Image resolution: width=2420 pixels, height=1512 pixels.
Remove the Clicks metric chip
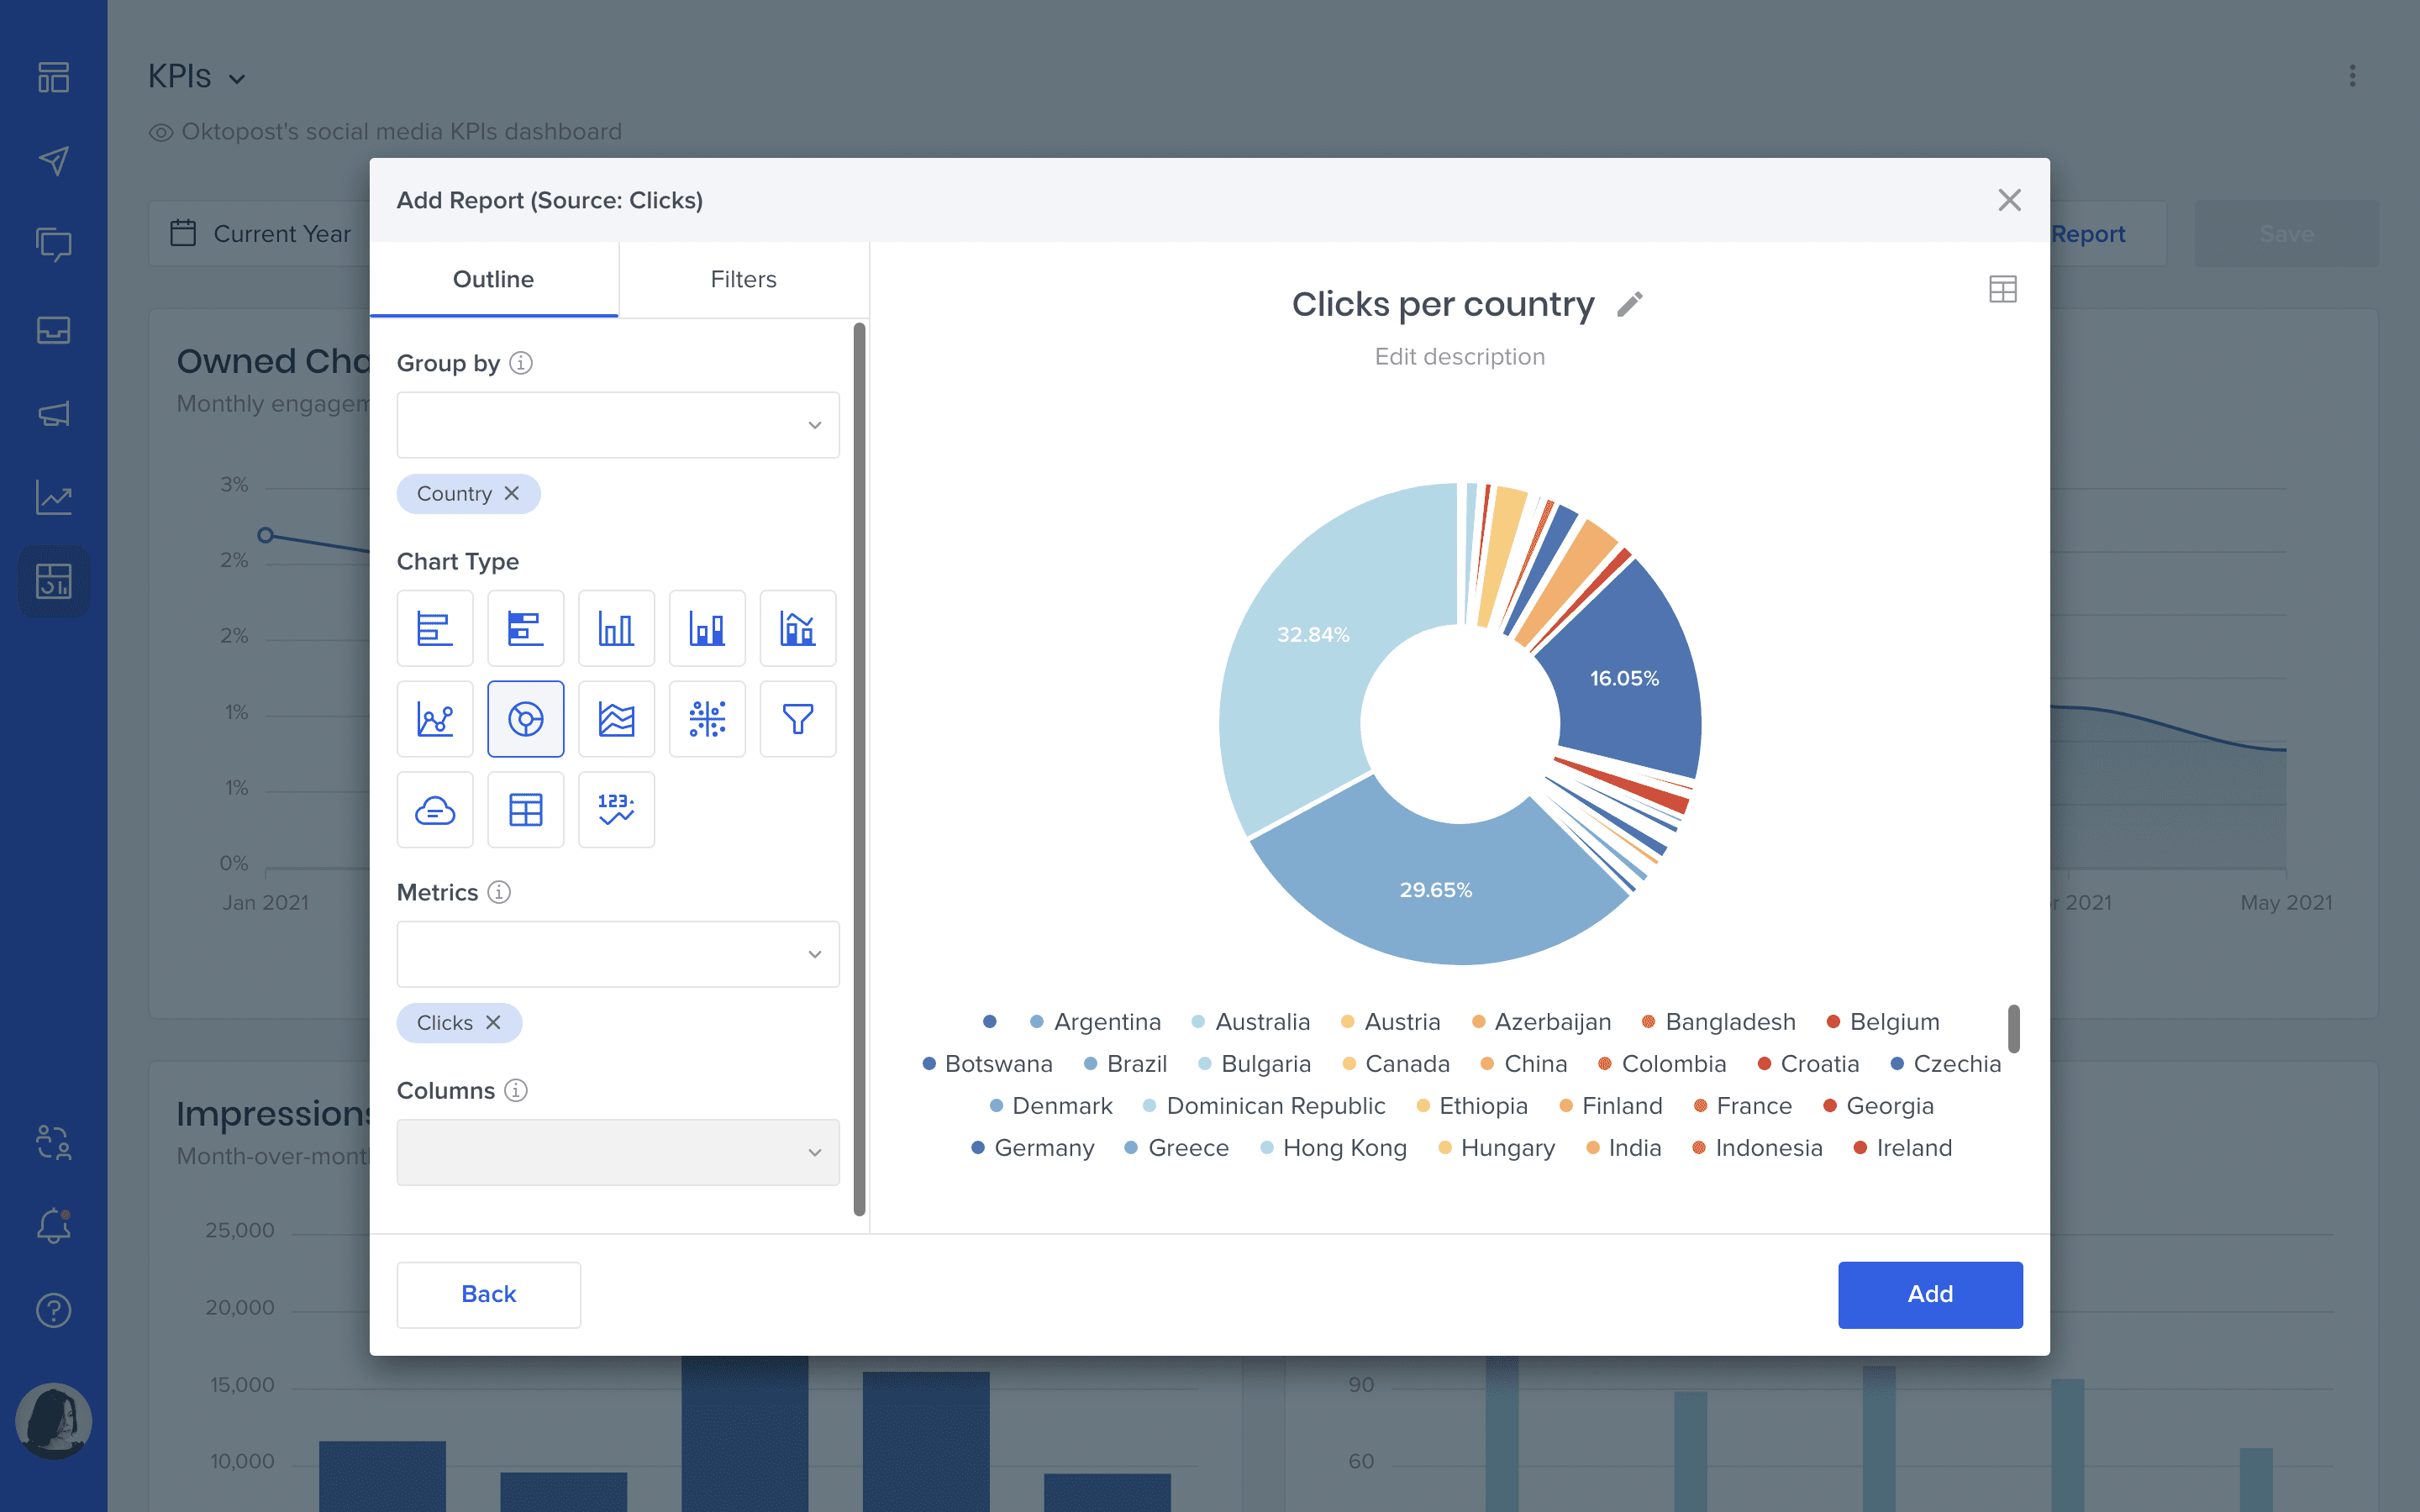pyautogui.click(x=493, y=1022)
